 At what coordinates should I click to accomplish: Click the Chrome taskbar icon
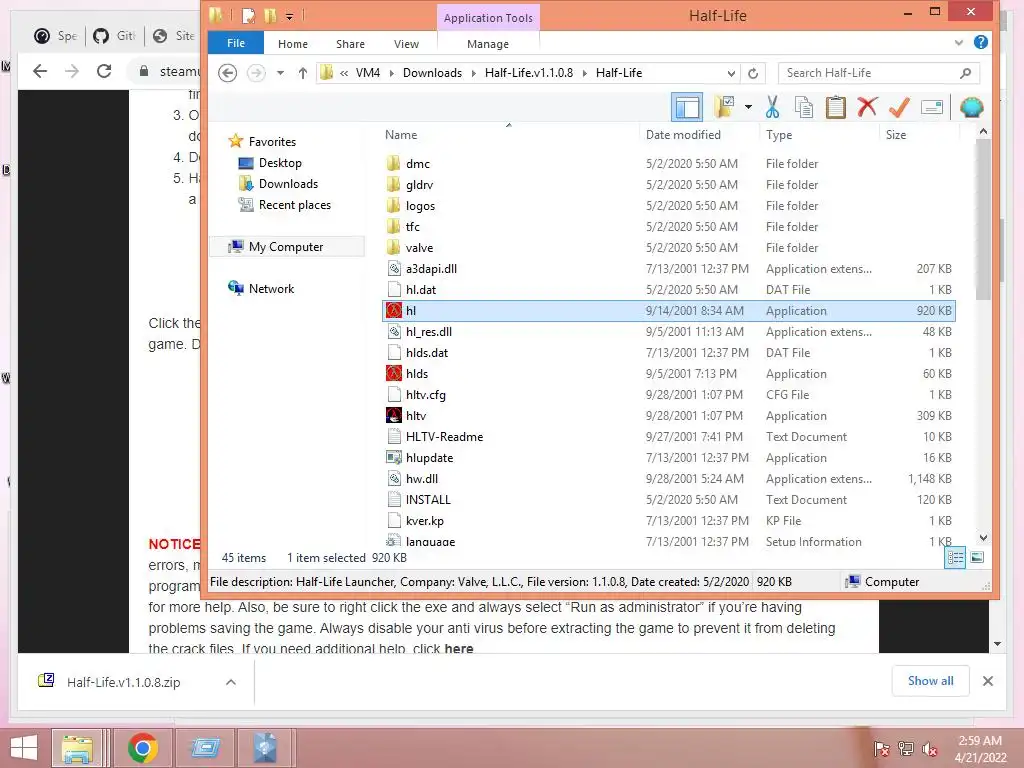(142, 748)
